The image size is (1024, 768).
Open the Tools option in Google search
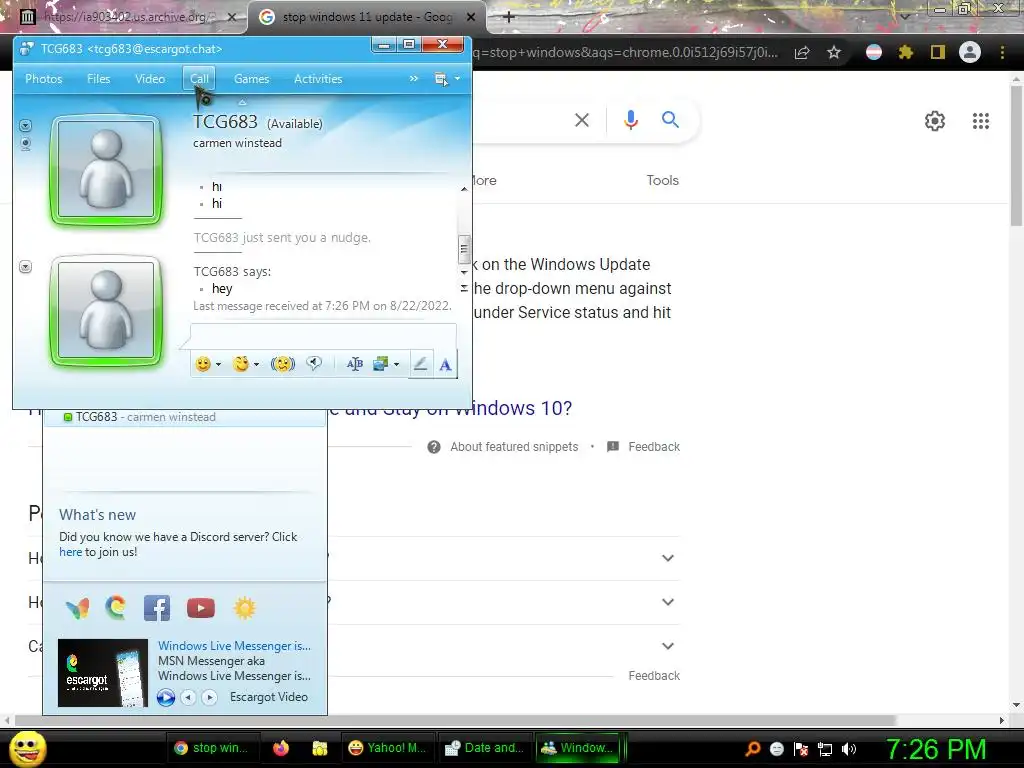pyautogui.click(x=662, y=180)
